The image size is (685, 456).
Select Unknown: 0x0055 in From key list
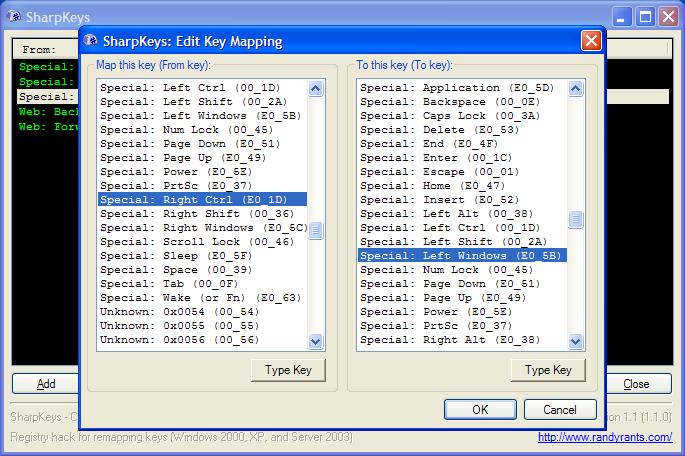pyautogui.click(x=202, y=325)
